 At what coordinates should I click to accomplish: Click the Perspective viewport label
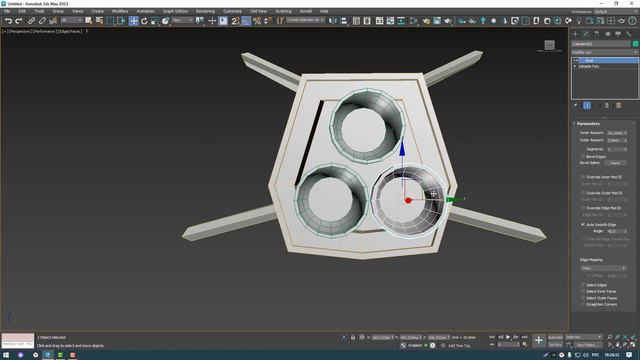[20, 31]
